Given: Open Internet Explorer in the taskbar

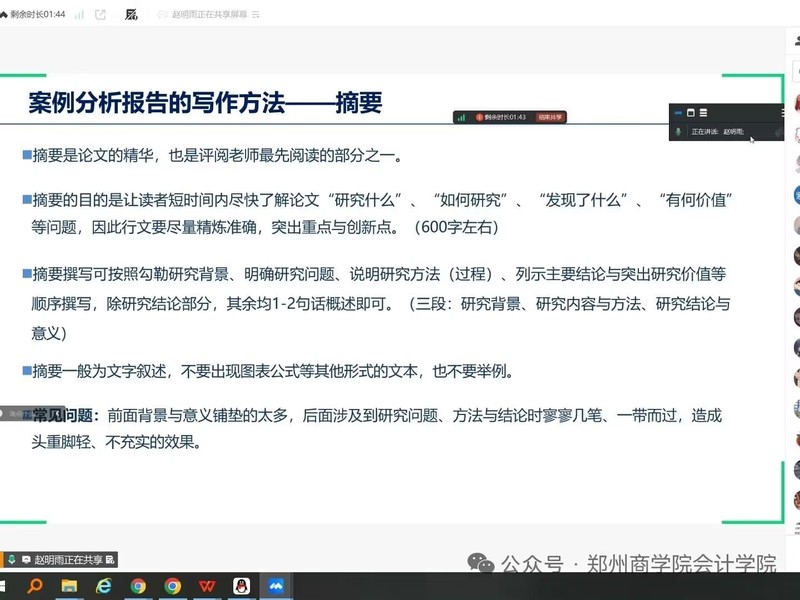Looking at the screenshot, I should coord(104,586).
